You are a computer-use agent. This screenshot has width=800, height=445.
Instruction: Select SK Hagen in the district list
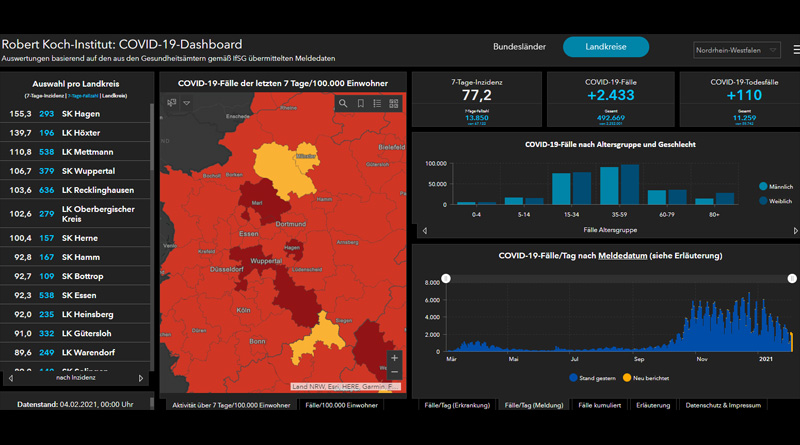[x=76, y=114]
